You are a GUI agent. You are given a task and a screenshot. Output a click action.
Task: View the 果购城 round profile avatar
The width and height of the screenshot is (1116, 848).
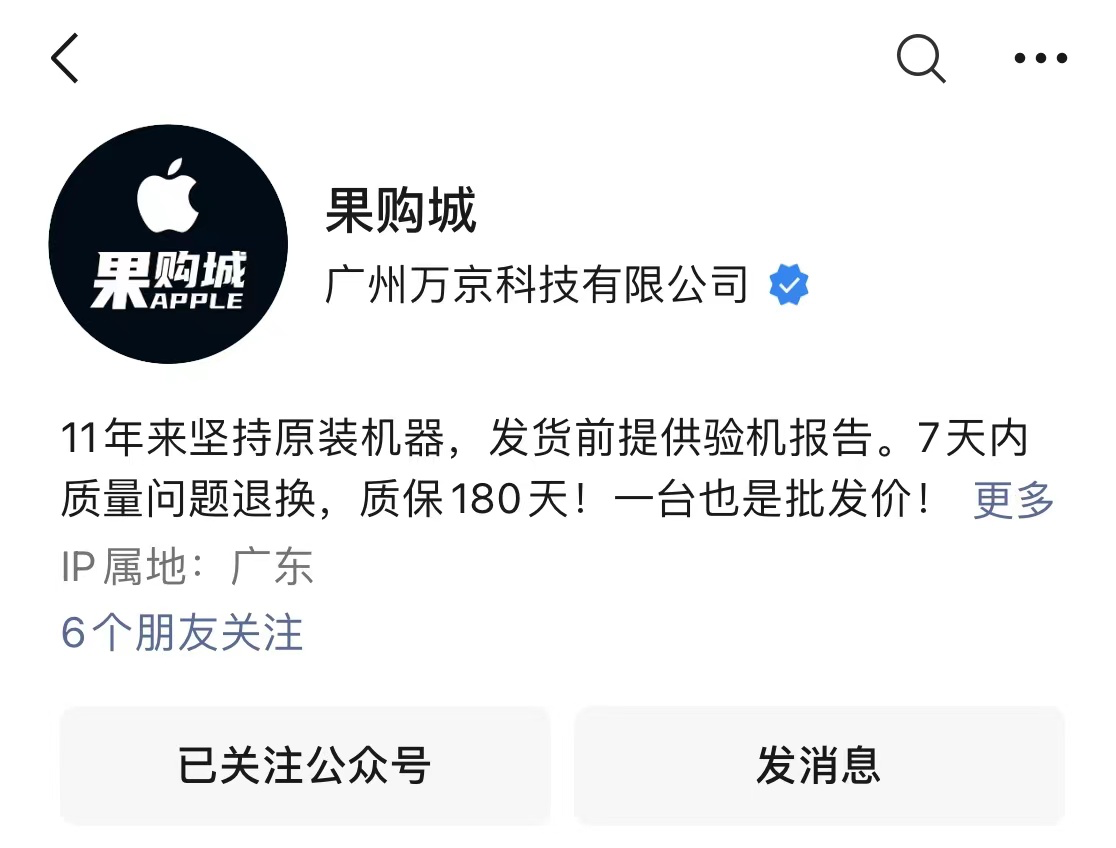tap(168, 244)
